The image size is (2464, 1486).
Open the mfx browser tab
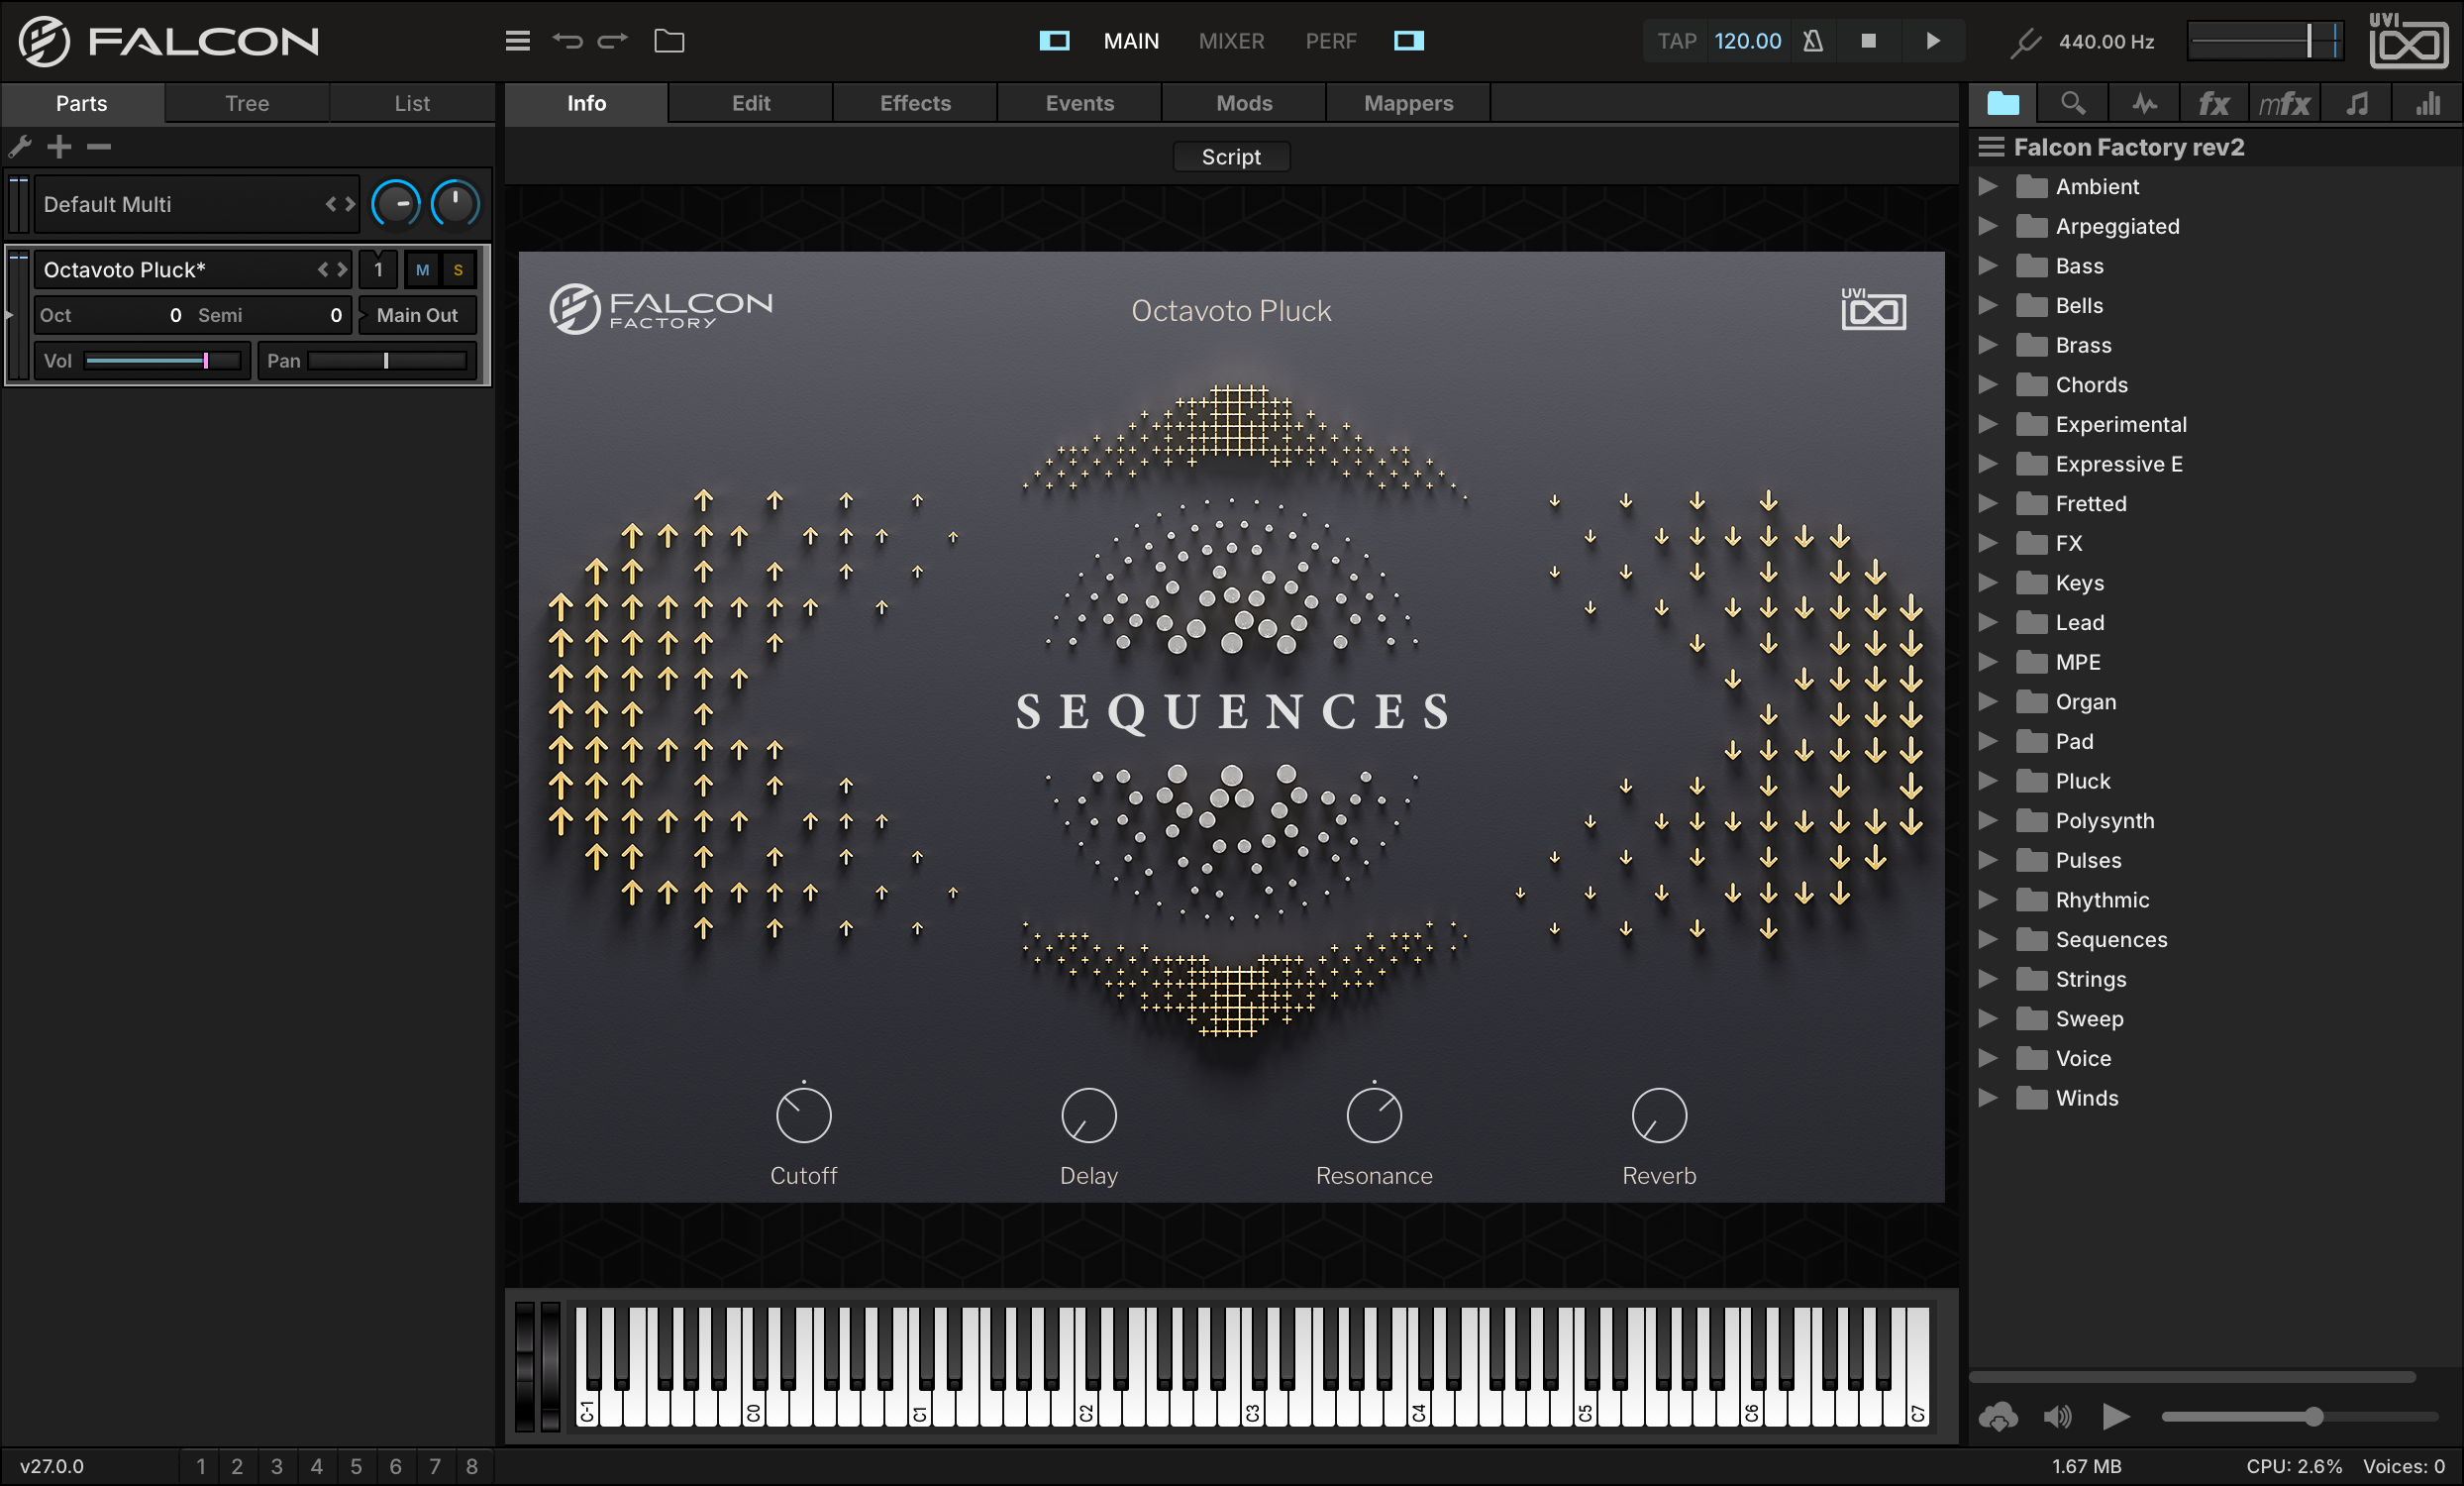[2284, 103]
